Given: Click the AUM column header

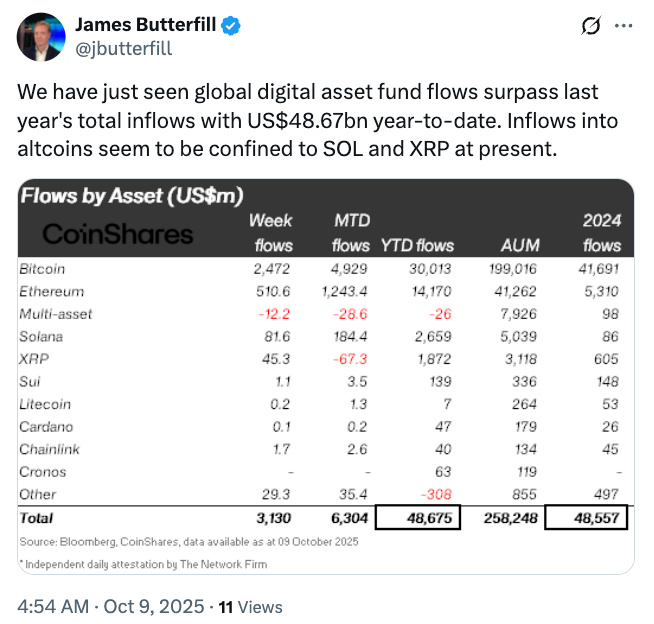Looking at the screenshot, I should pos(519,245).
